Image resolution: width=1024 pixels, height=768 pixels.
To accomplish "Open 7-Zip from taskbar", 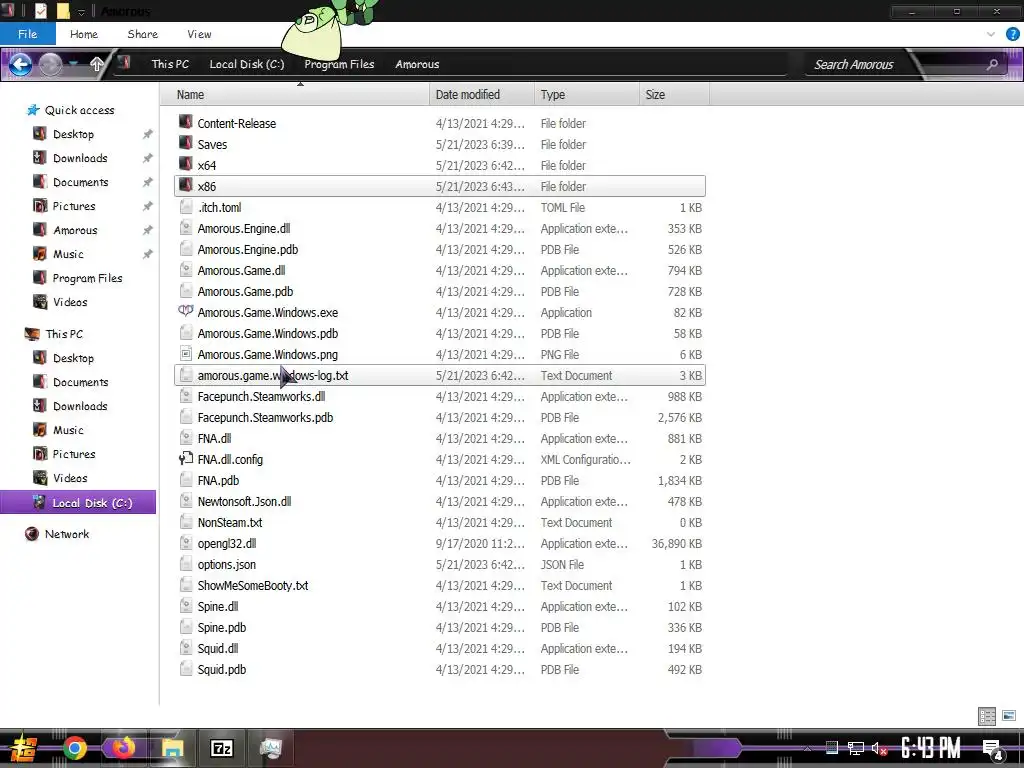I will (x=221, y=748).
